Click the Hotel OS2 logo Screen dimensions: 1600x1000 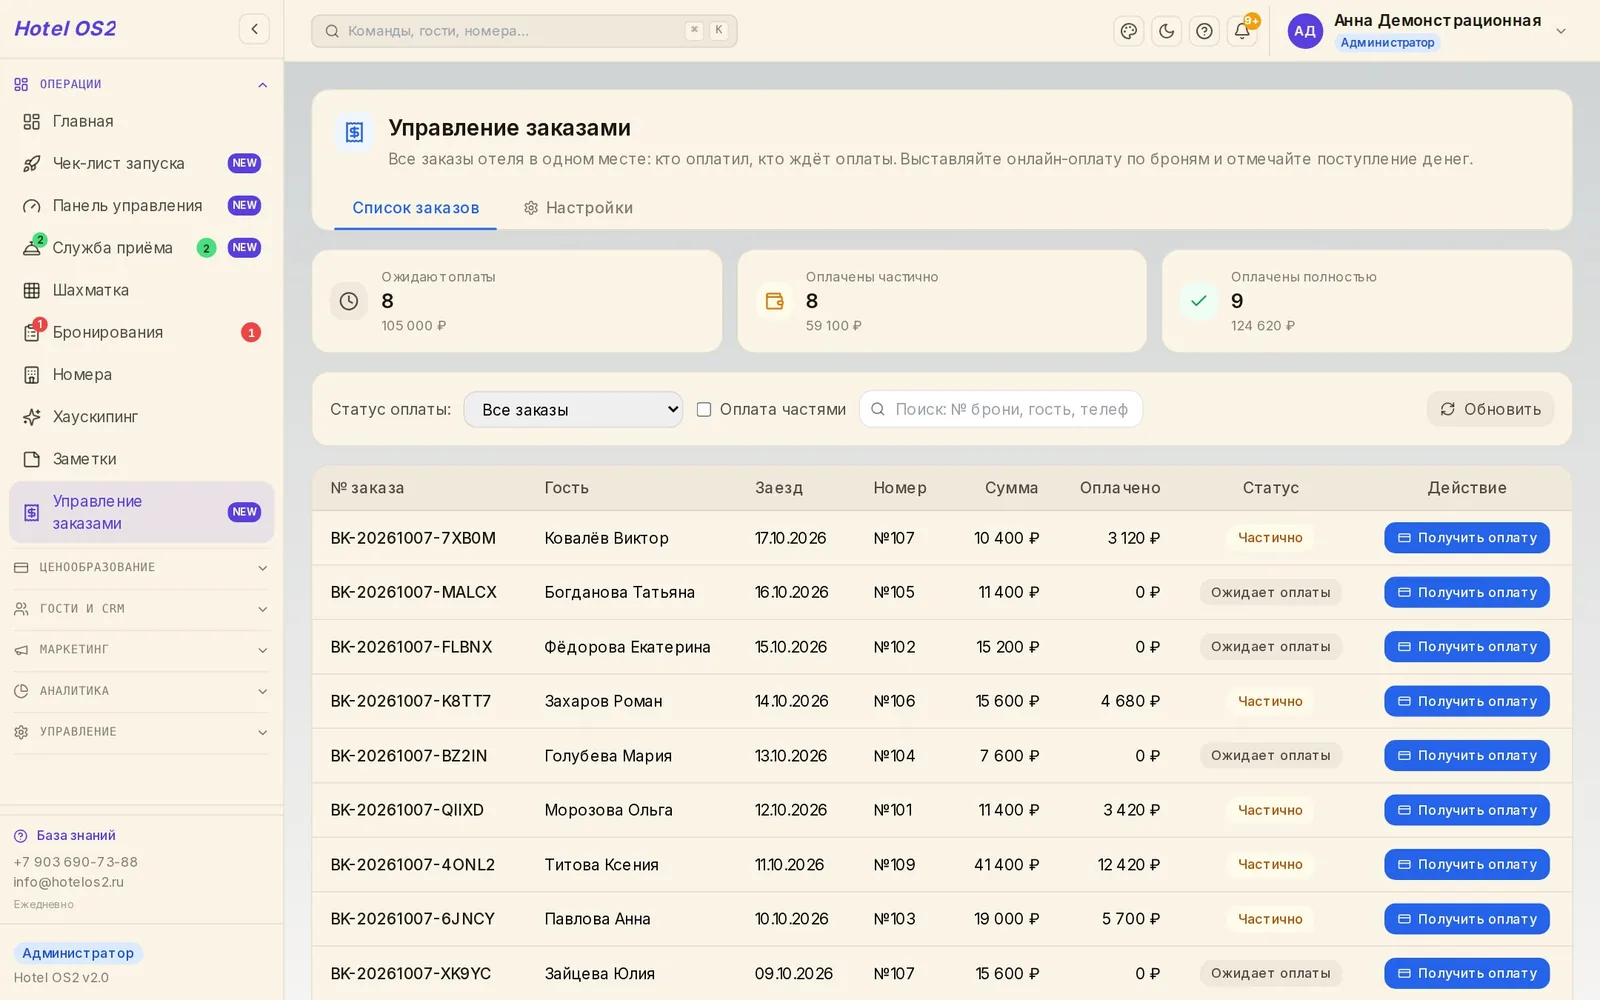click(65, 29)
